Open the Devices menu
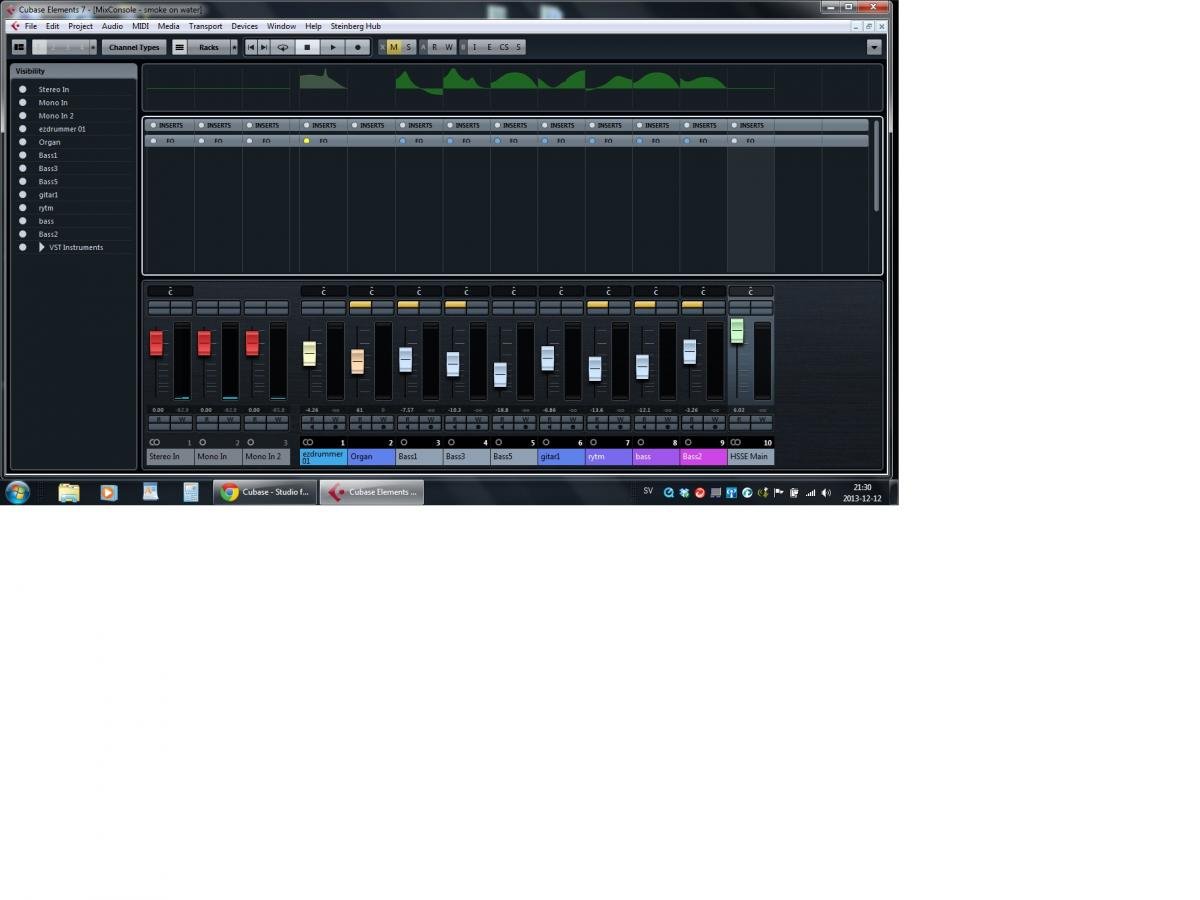The width and height of the screenshot is (1200, 900). point(244,26)
